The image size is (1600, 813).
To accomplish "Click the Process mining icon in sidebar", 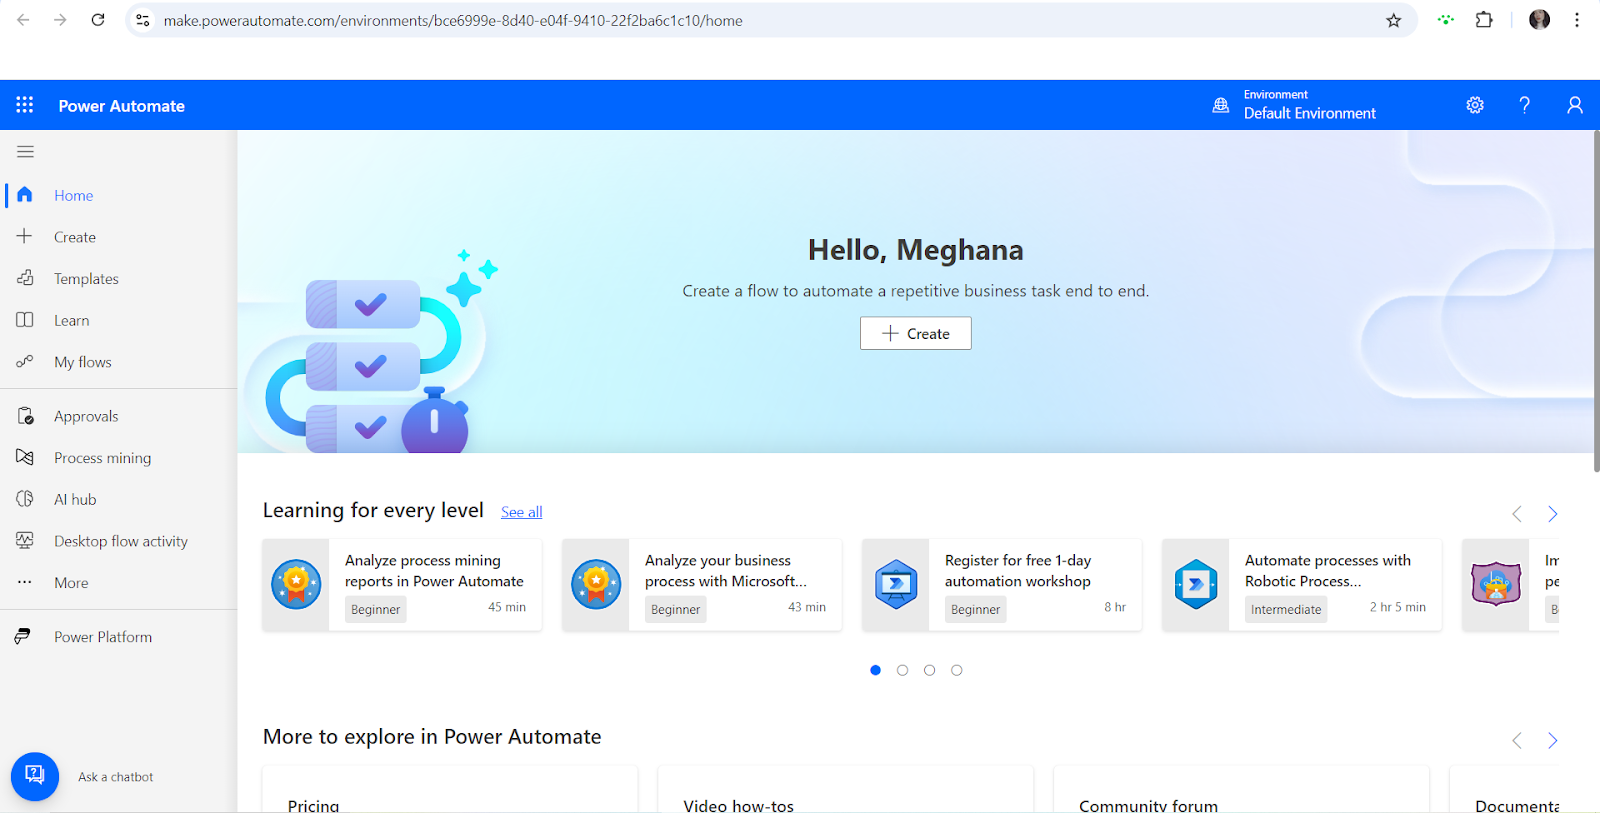I will 25,457.
